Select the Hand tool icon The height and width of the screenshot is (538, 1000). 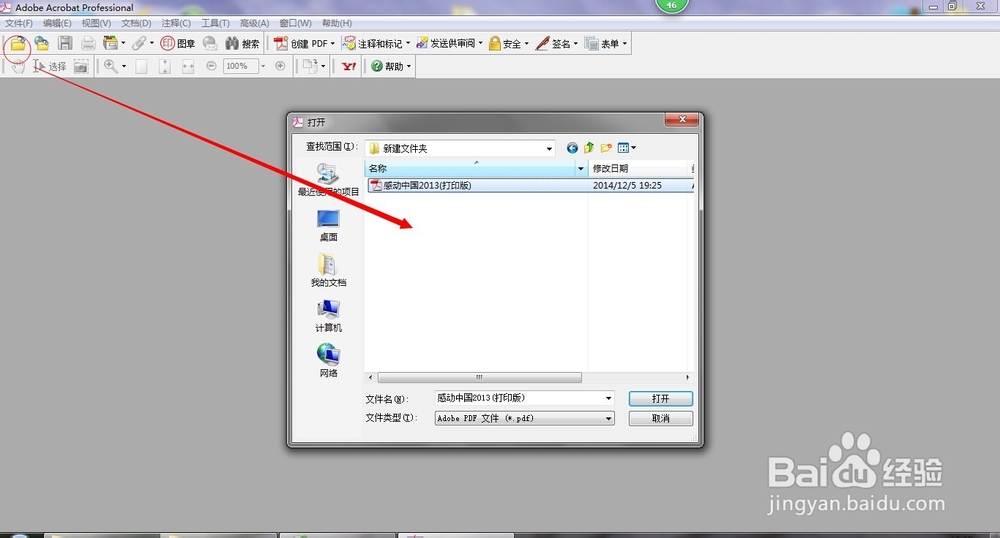[18, 66]
